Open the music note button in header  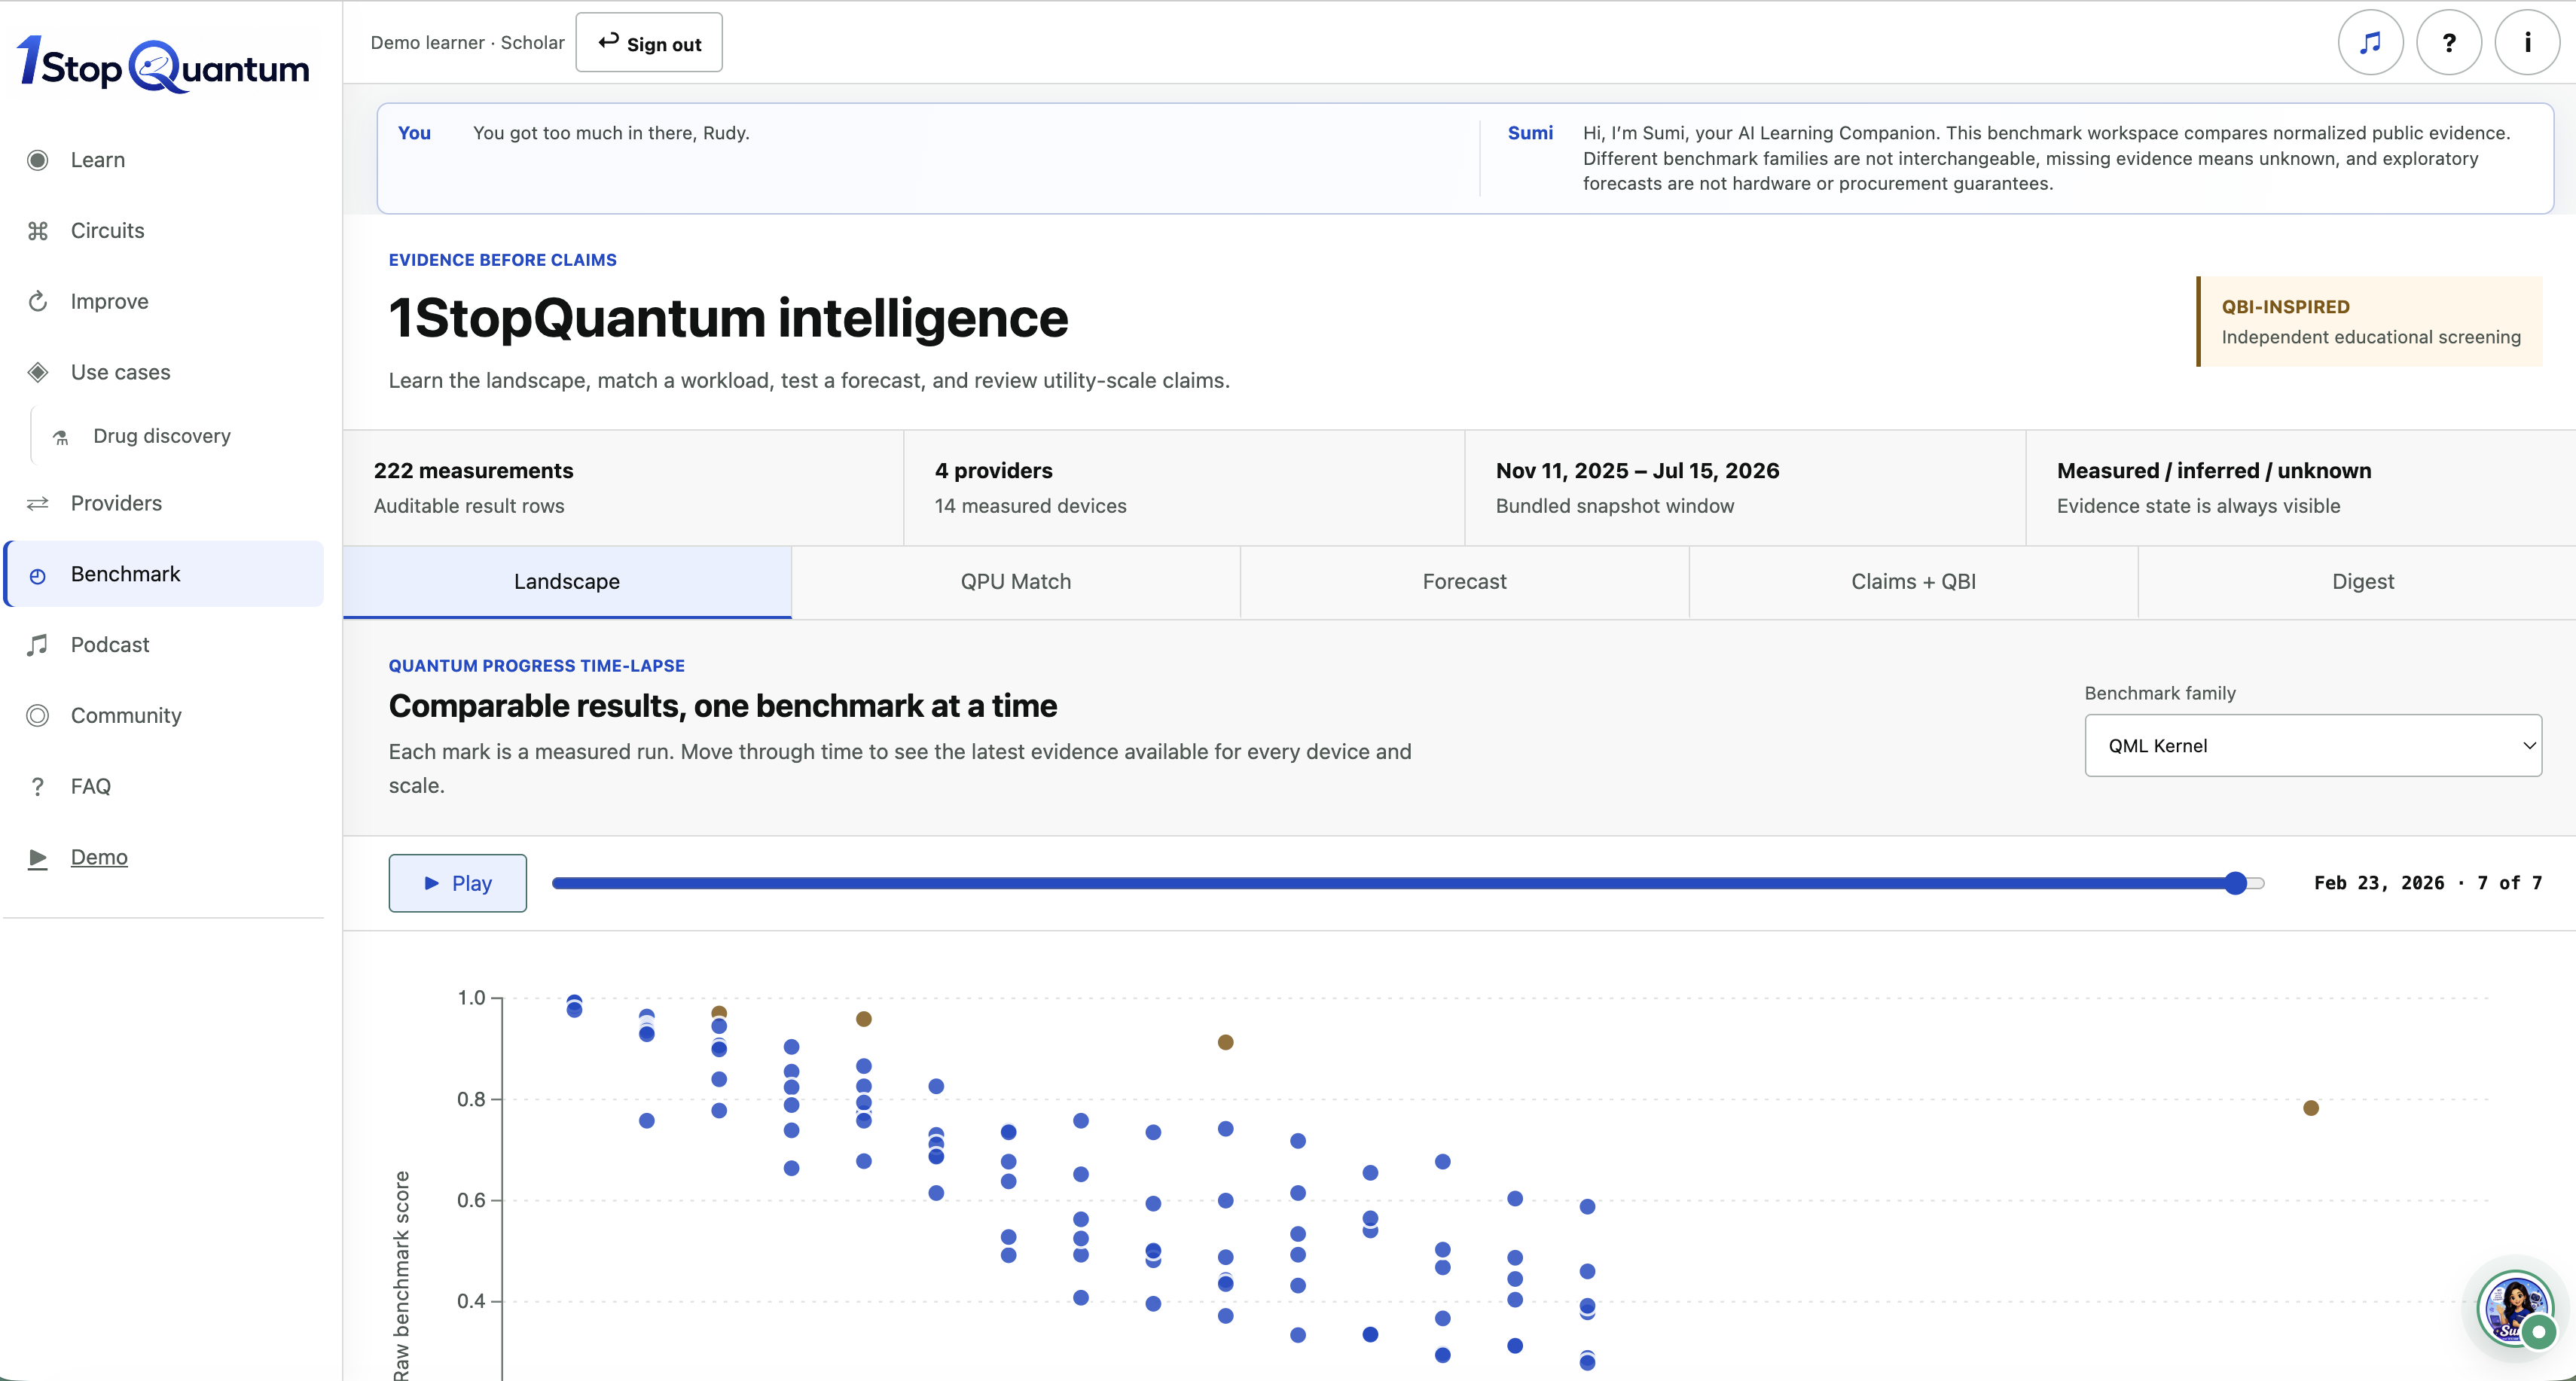(2371, 43)
